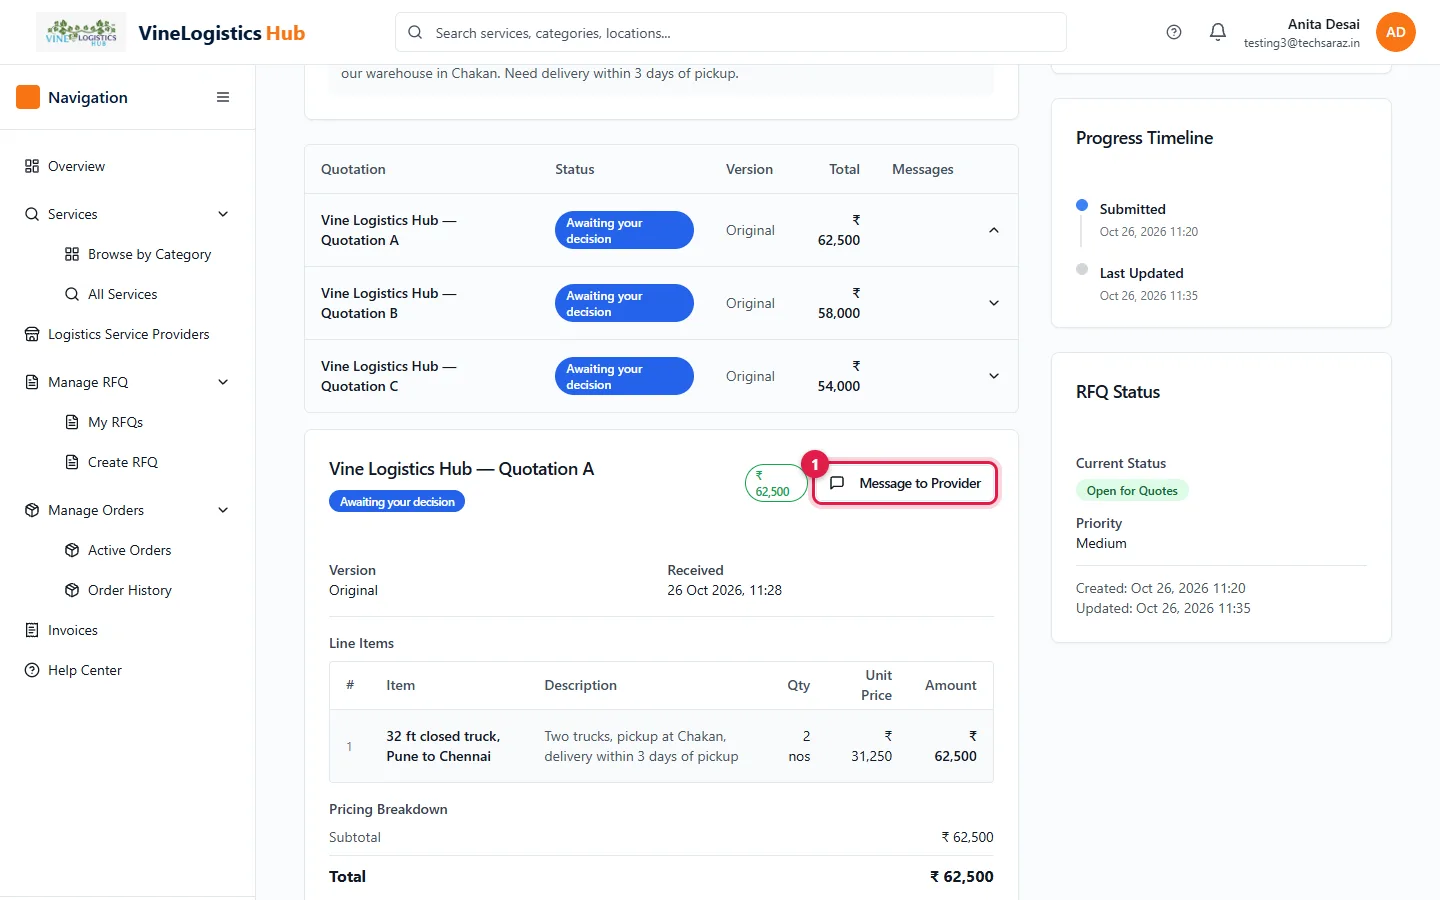Click the Help Center question icon

coord(32,670)
